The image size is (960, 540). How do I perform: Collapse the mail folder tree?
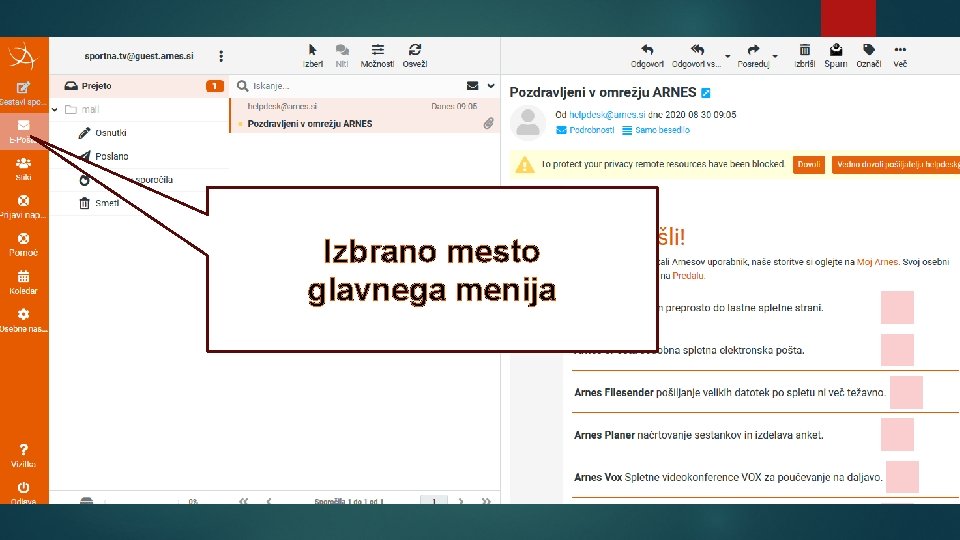[x=55, y=110]
